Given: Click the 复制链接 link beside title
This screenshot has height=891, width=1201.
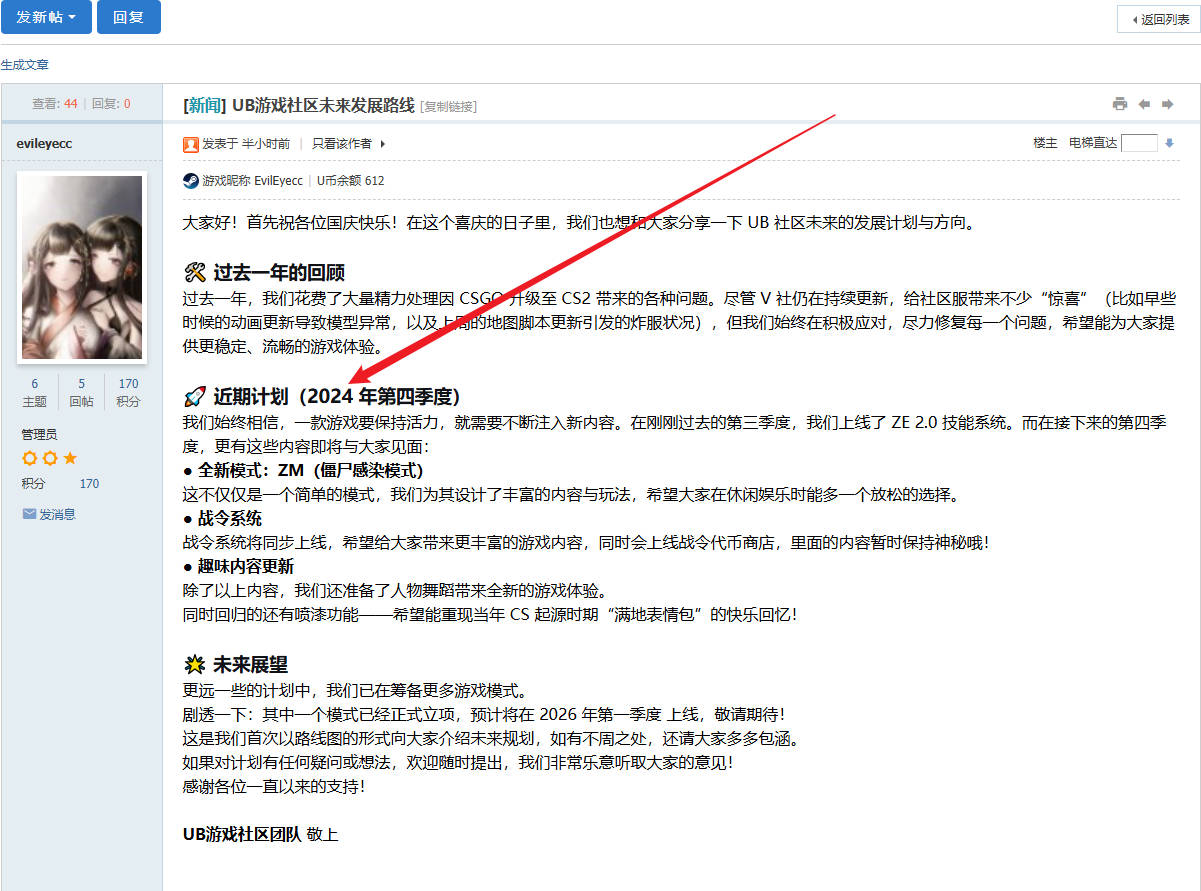Looking at the screenshot, I should [x=449, y=106].
